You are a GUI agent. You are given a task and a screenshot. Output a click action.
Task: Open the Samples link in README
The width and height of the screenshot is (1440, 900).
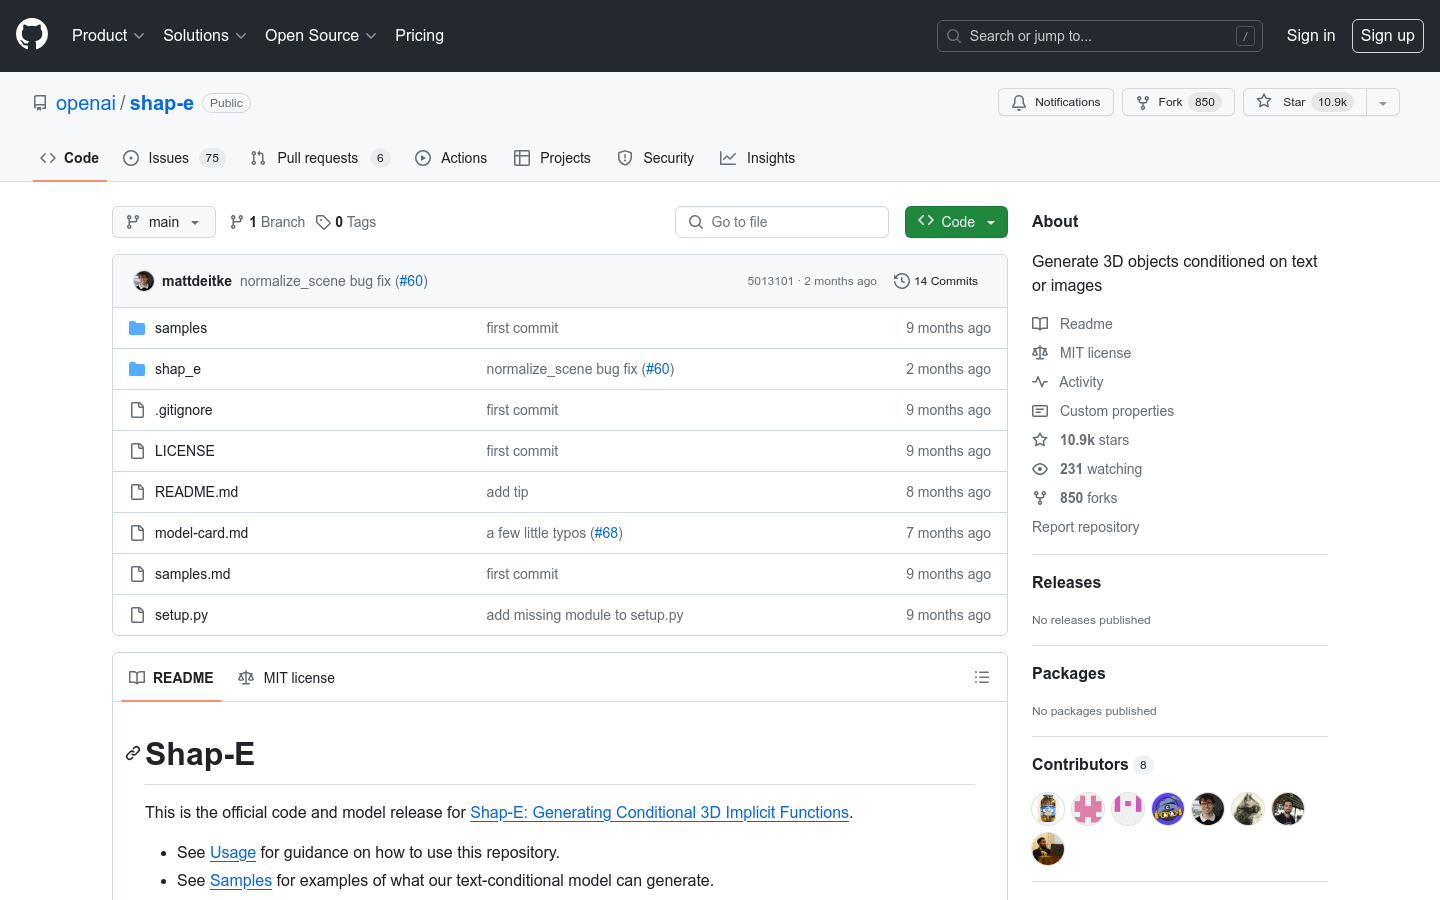click(241, 881)
